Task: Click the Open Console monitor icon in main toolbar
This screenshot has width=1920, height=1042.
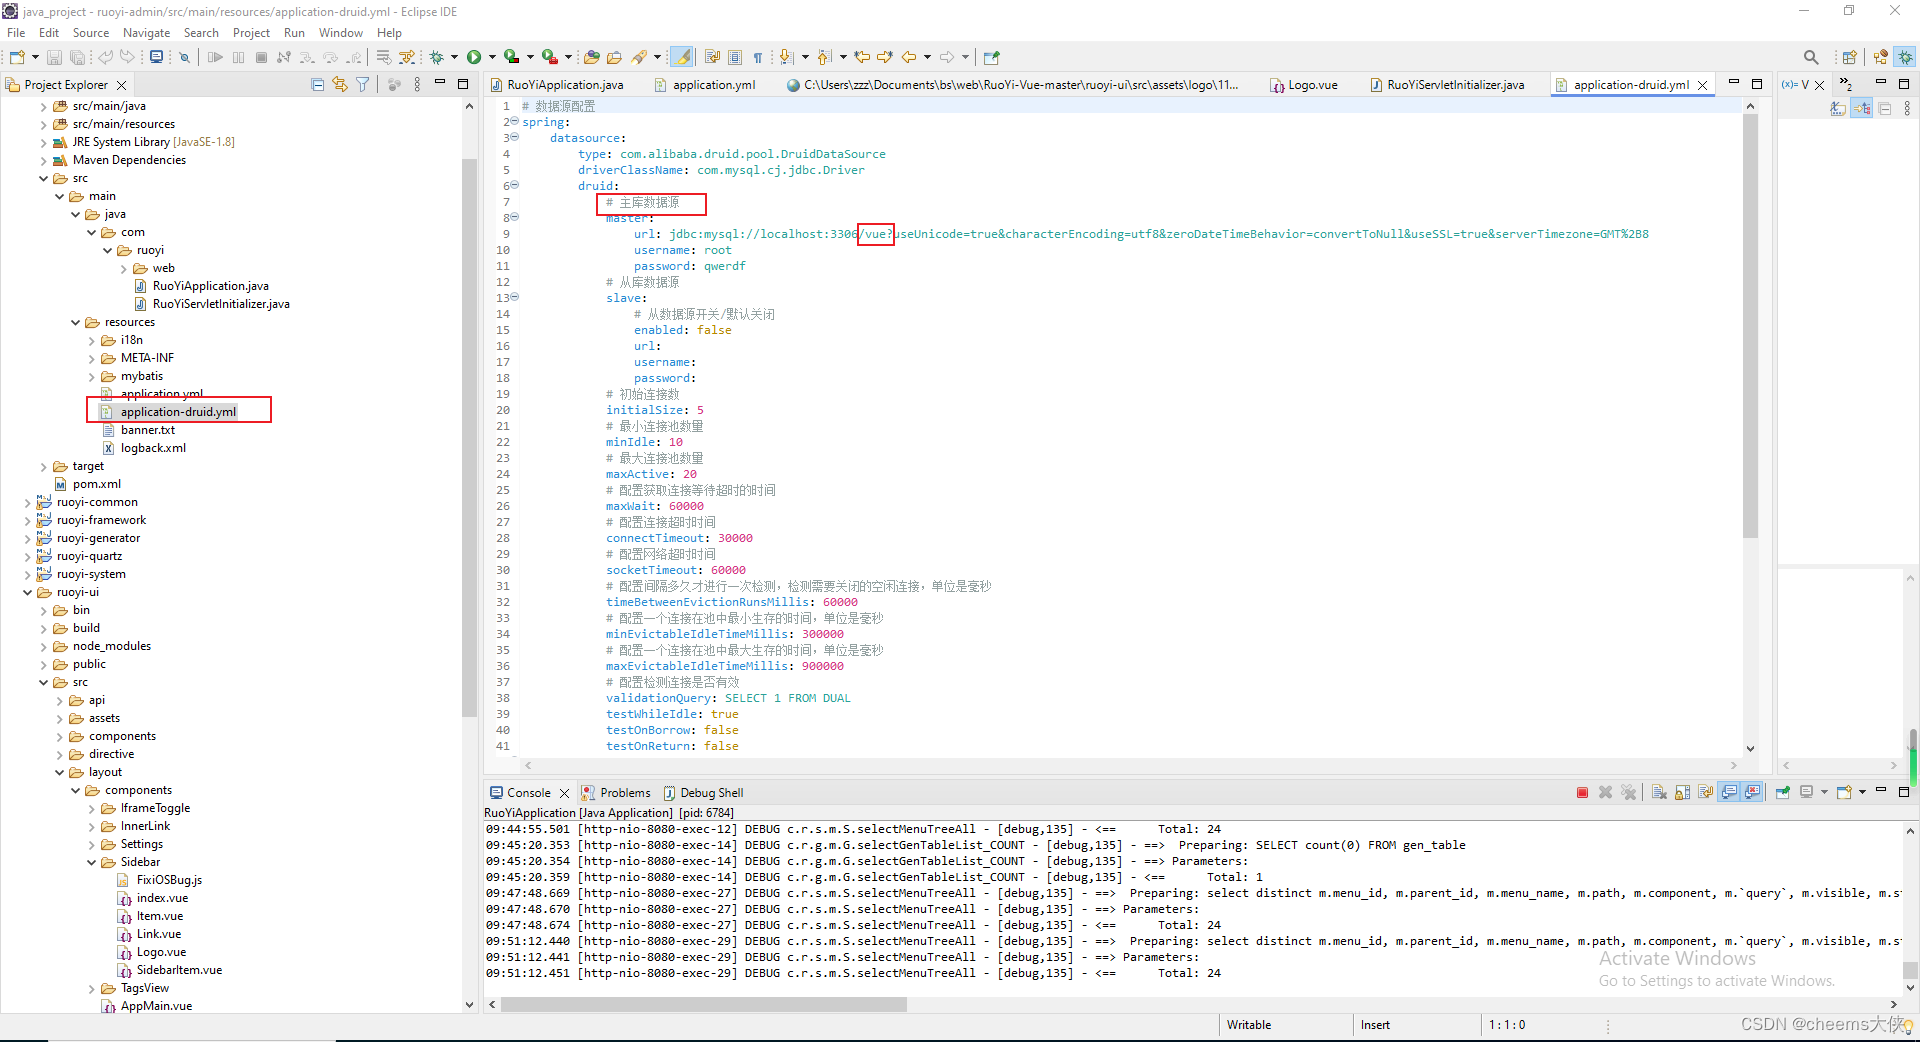Action: [156, 57]
